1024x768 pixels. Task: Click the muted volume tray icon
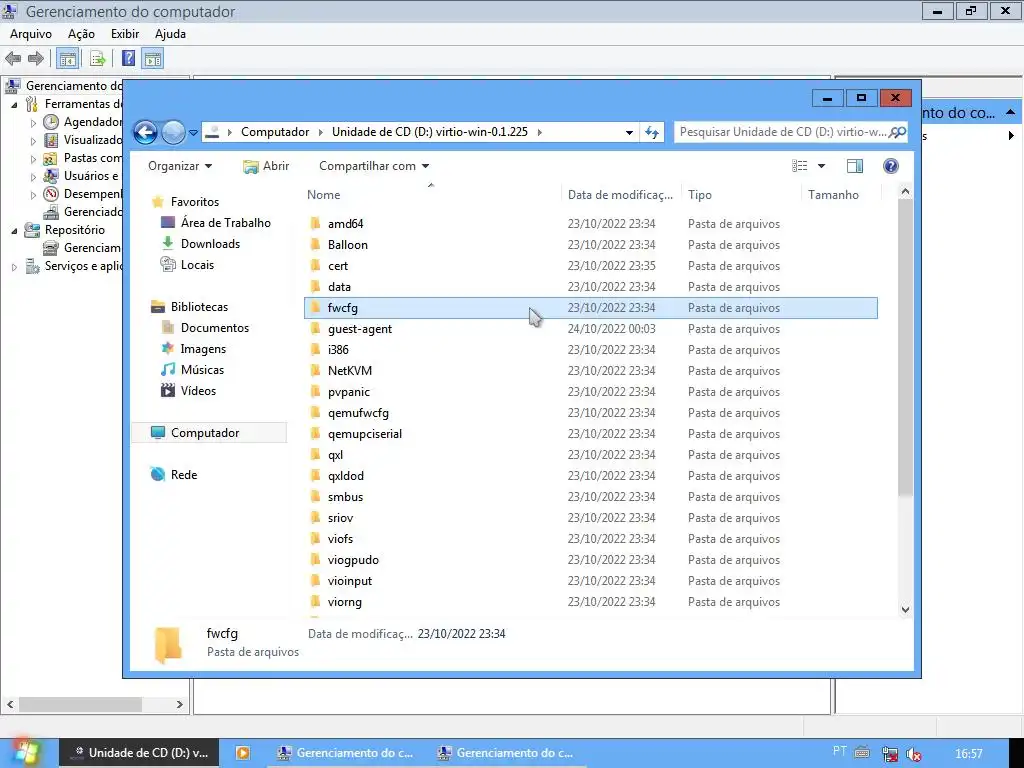[x=914, y=754]
